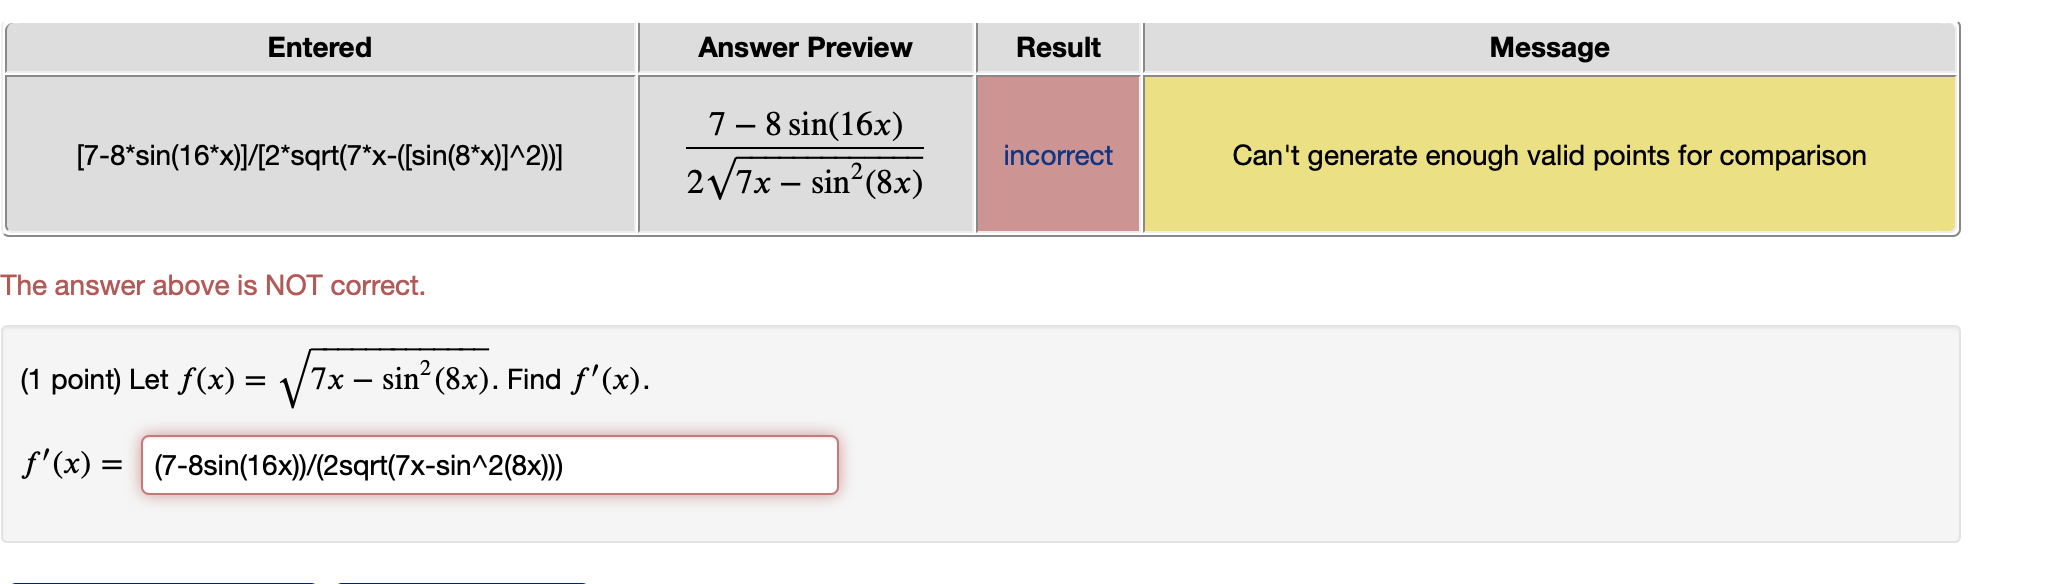
Task: Click the rendered answer preview fraction
Action: 804,152
